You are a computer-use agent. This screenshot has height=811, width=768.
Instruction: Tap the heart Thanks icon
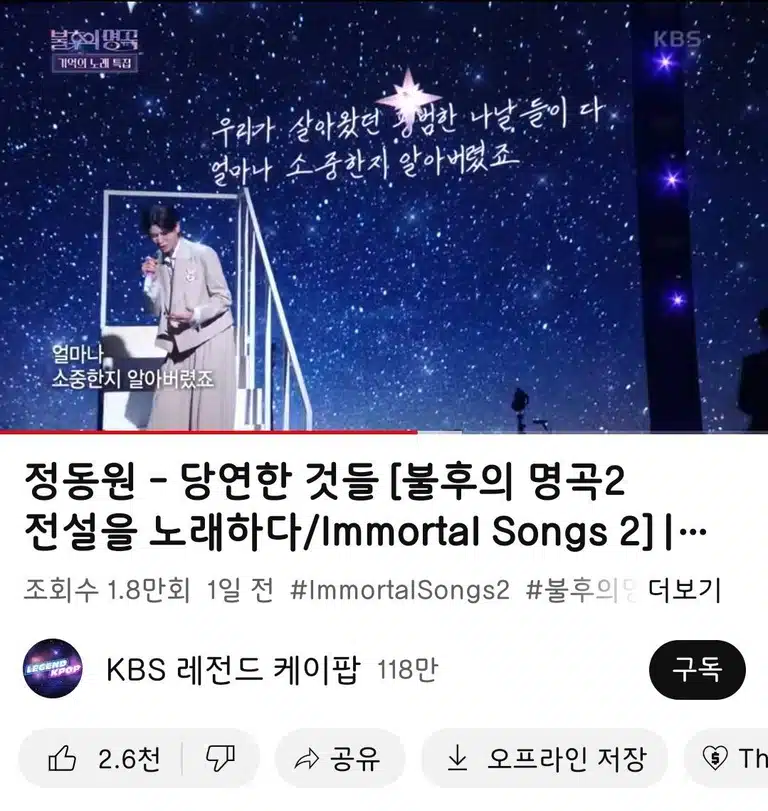click(x=715, y=759)
